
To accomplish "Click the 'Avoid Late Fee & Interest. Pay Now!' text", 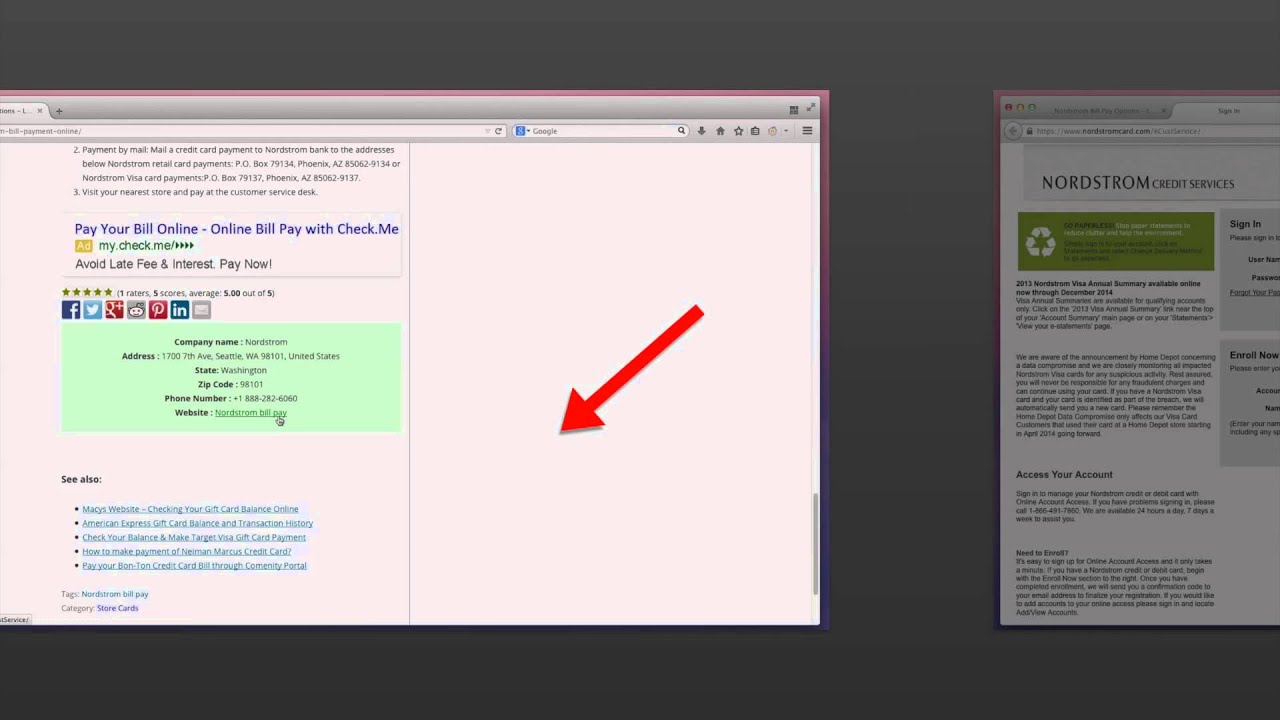I will [x=173, y=264].
